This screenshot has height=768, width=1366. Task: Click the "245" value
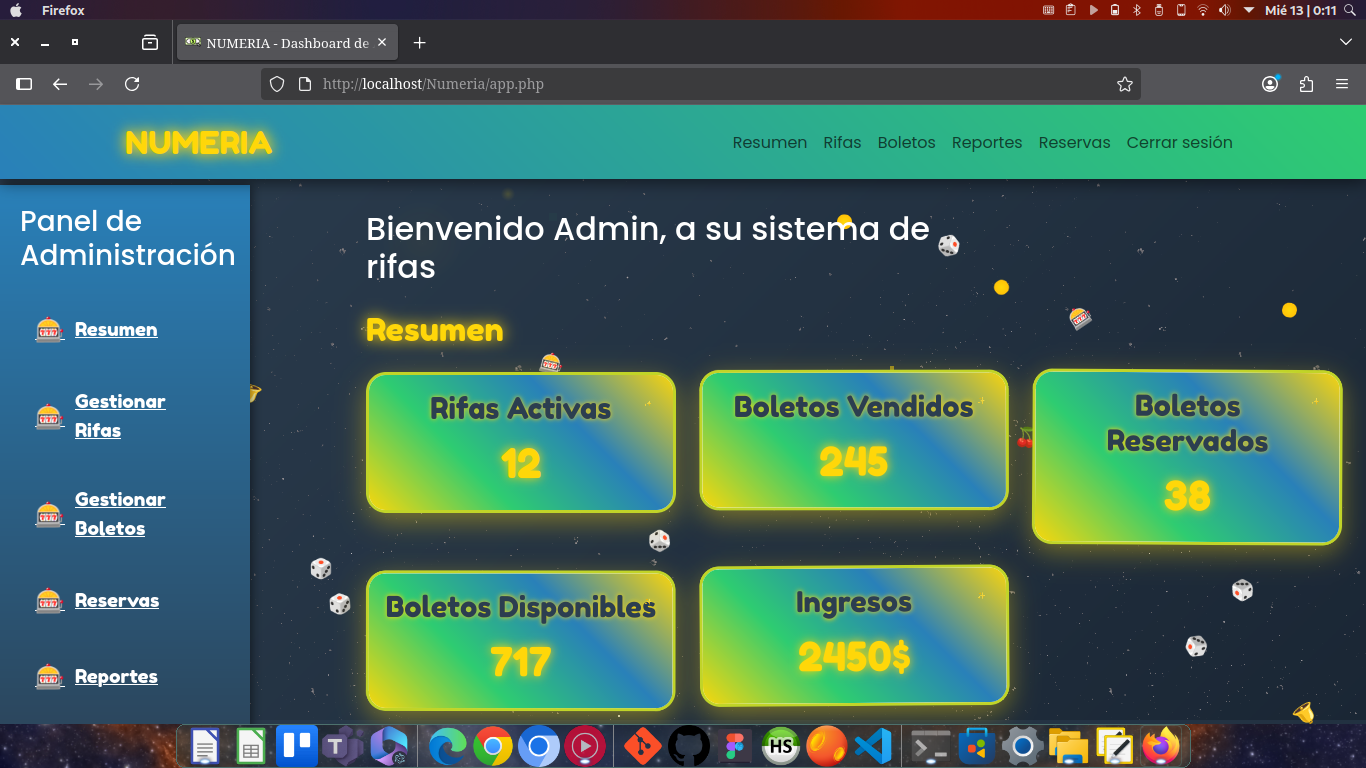[x=854, y=461]
